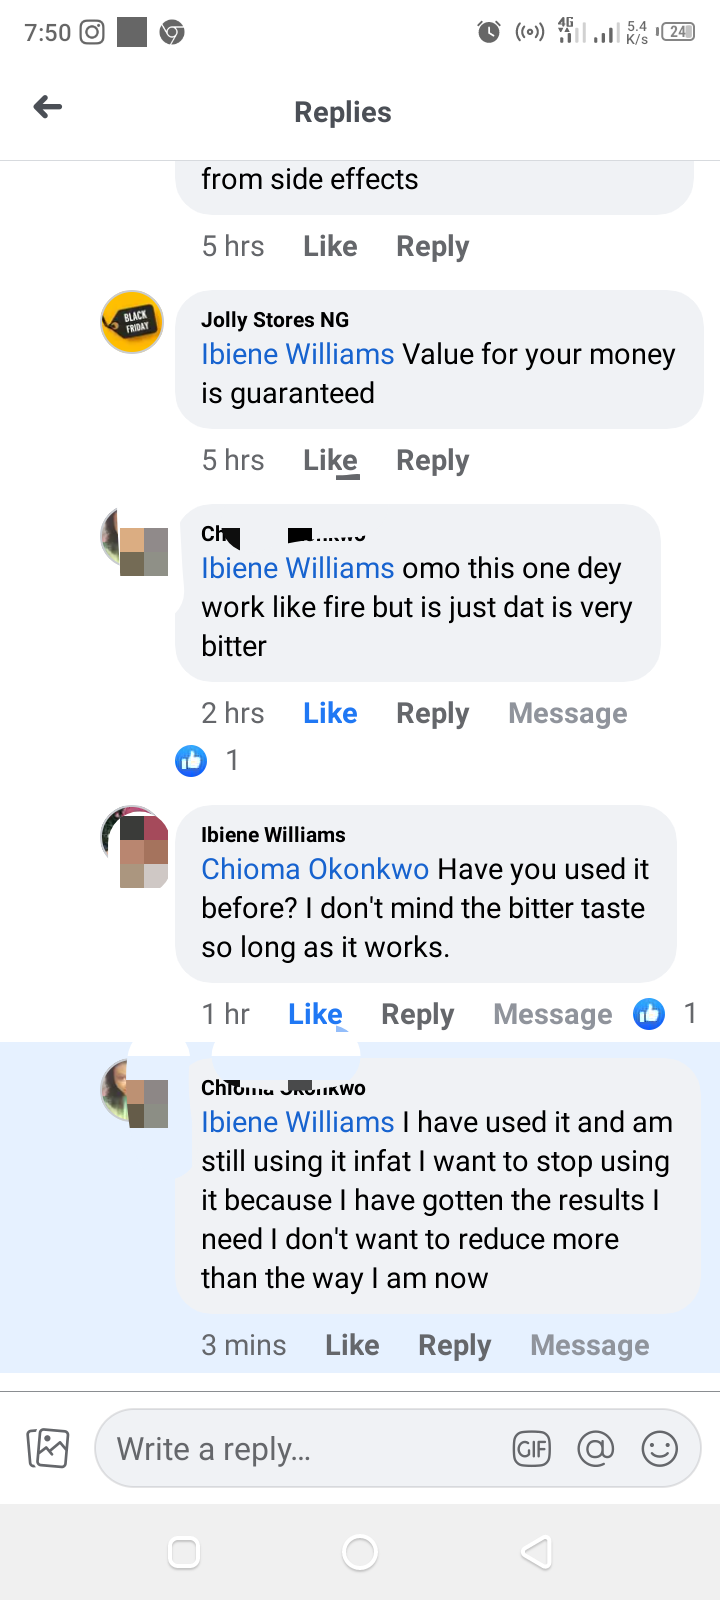Open the GIF picker icon
This screenshot has height=1600, width=720.
(x=531, y=1448)
